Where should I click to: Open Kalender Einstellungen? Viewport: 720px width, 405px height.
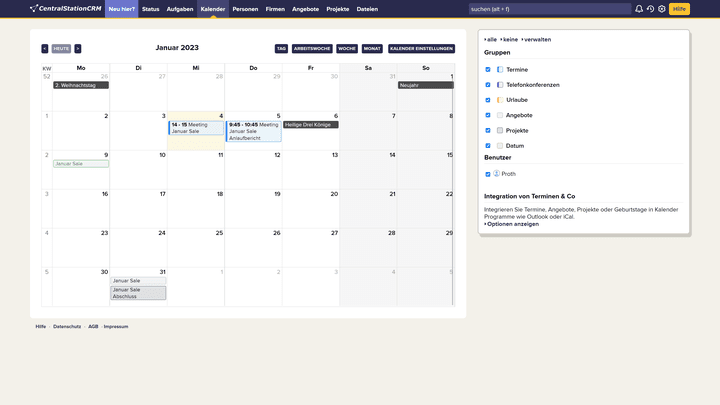pyautogui.click(x=421, y=48)
